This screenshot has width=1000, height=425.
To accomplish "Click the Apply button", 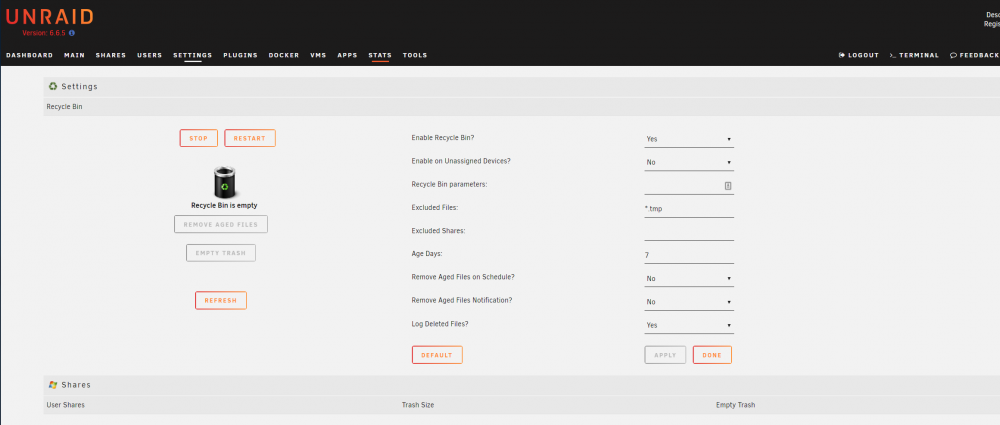I will [x=665, y=355].
